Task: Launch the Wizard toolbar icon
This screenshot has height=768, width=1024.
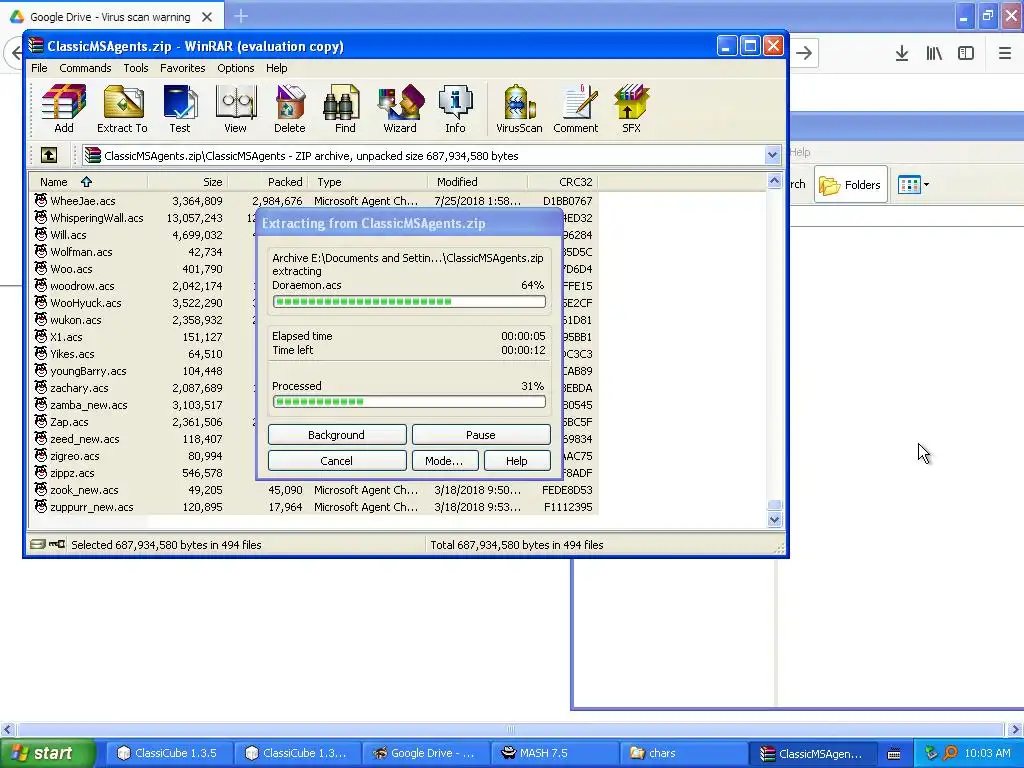Action: [x=400, y=108]
